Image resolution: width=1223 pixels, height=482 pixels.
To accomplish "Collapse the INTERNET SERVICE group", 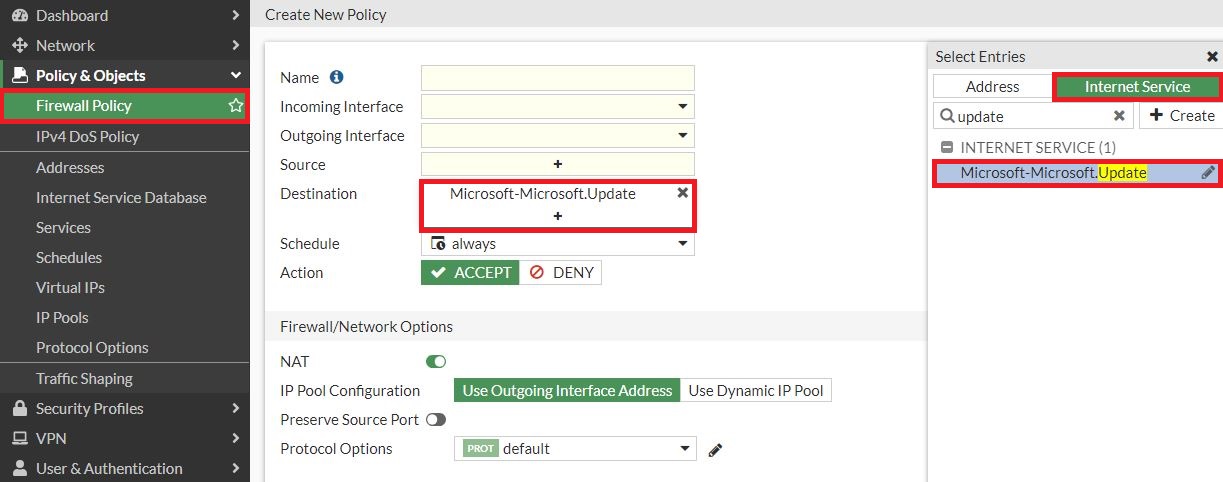I will tap(946, 147).
